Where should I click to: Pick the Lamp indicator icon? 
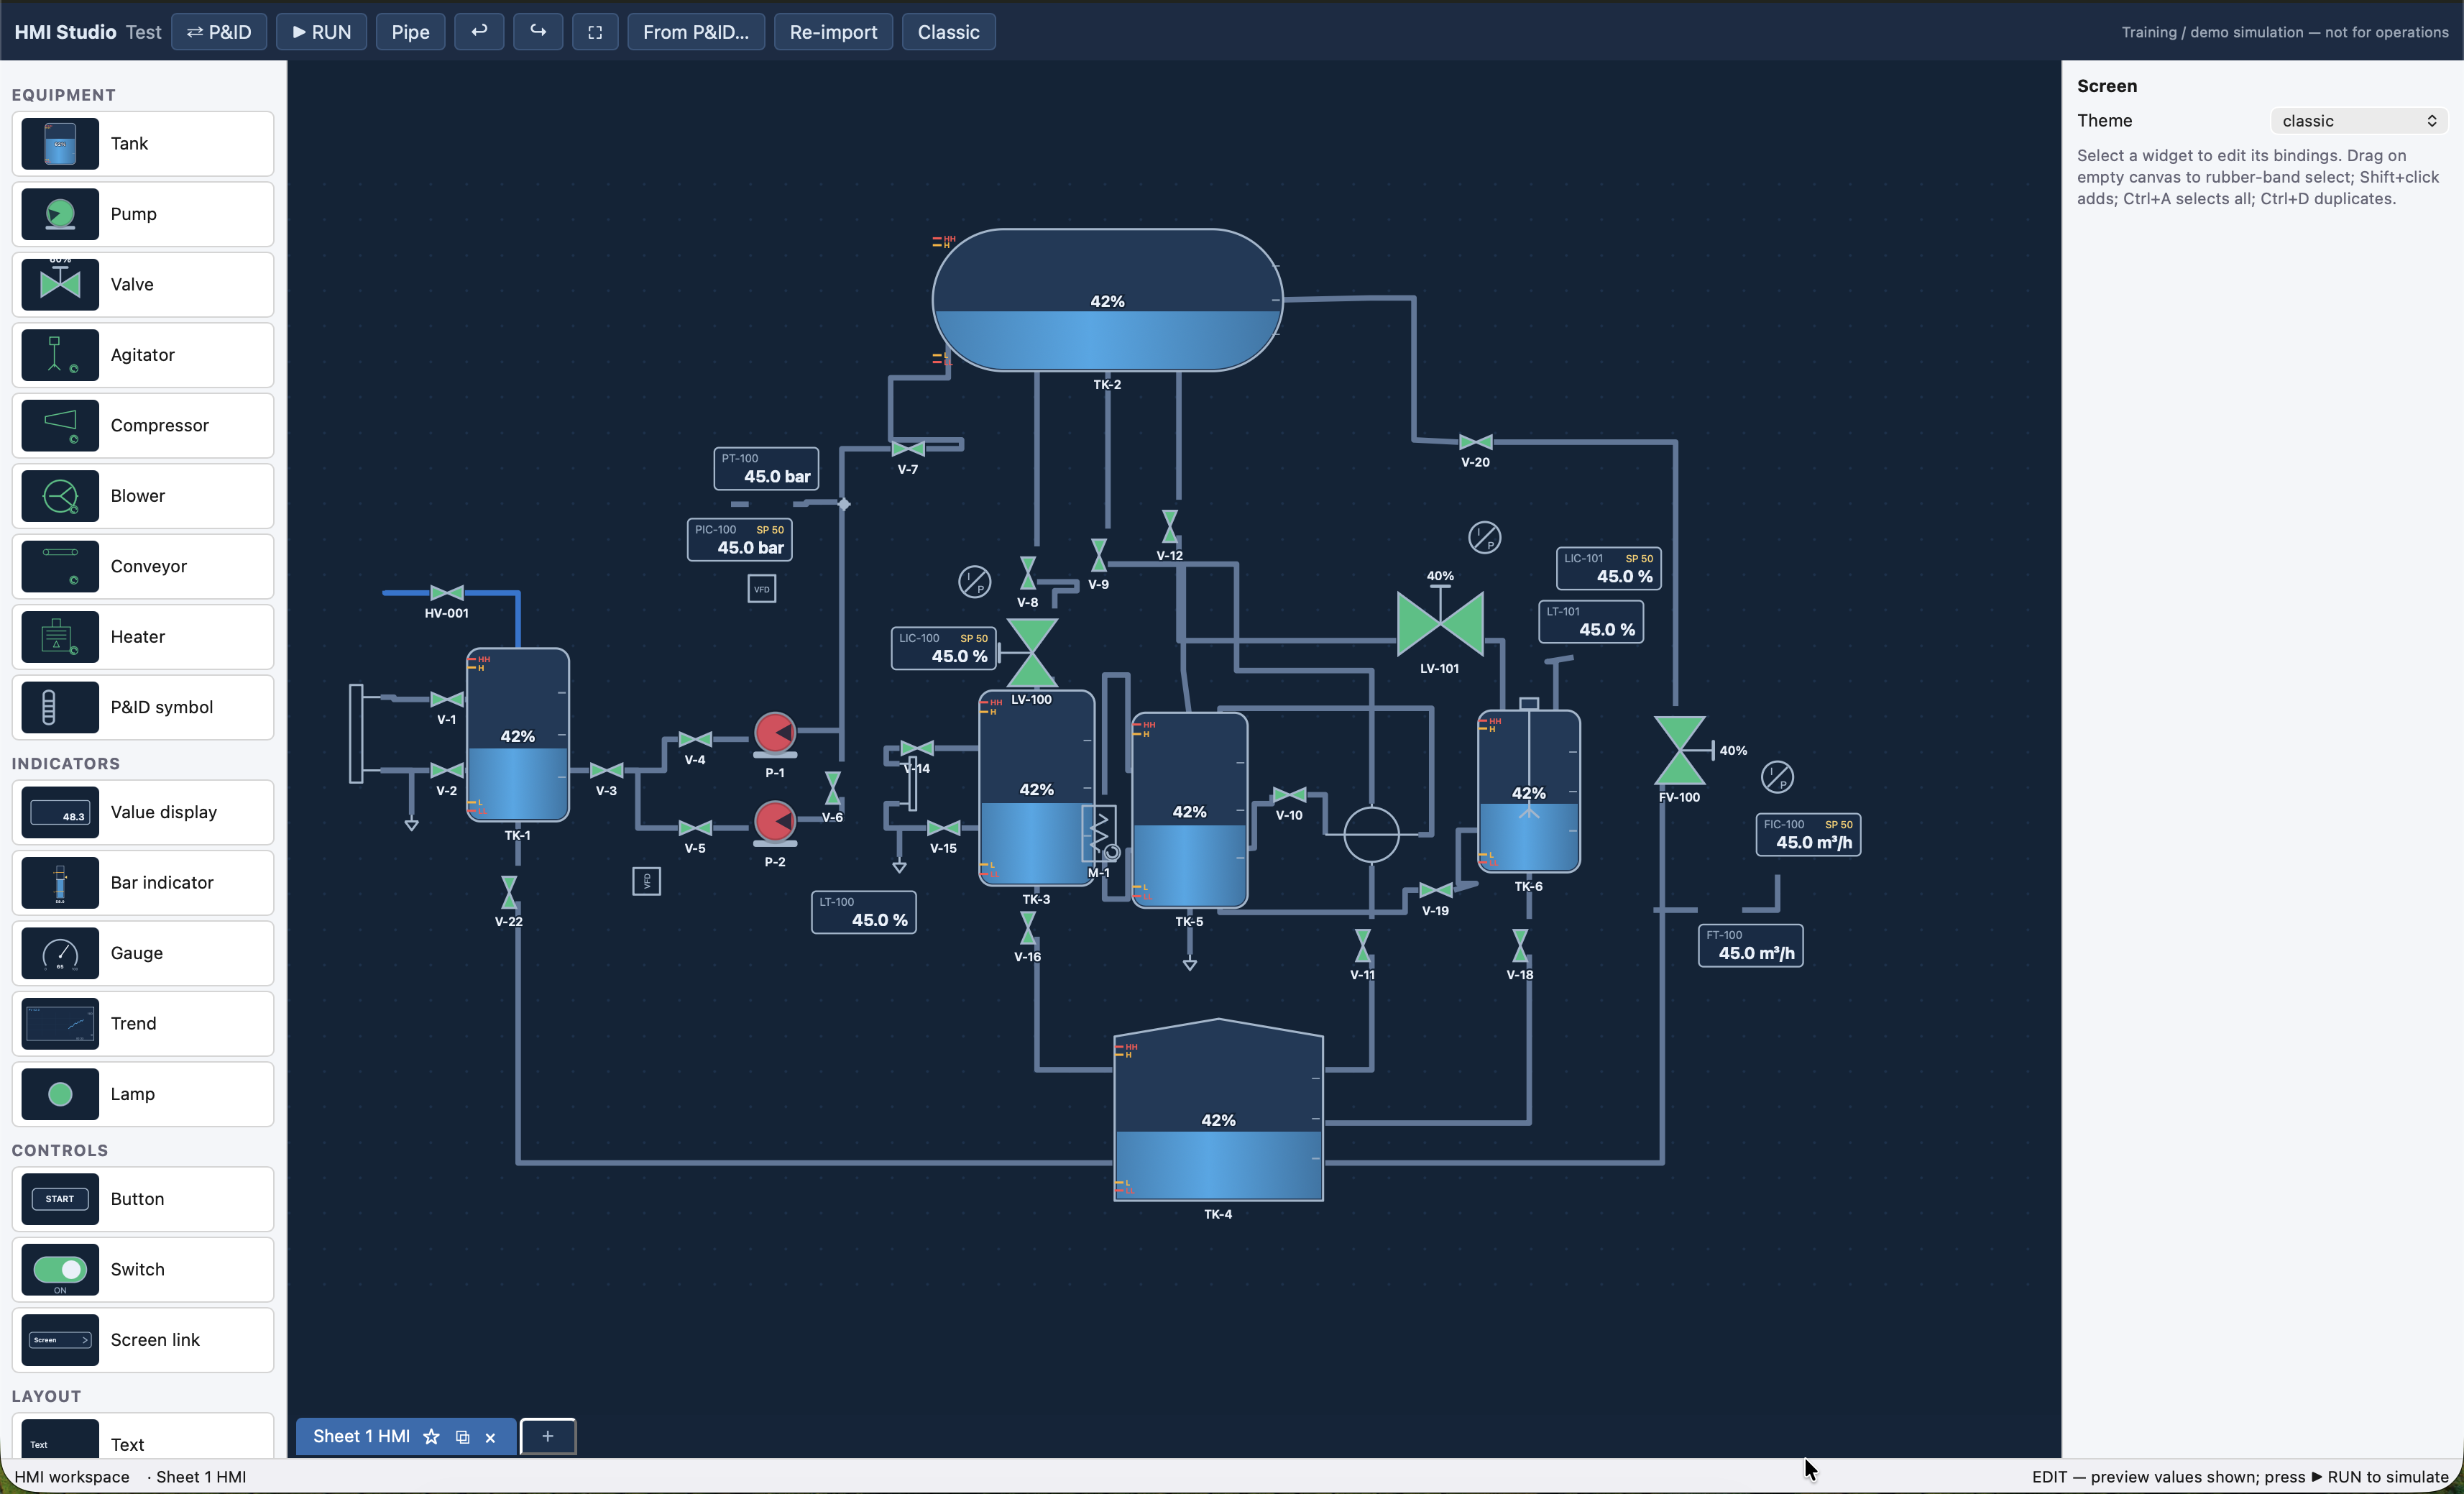pyautogui.click(x=60, y=1095)
